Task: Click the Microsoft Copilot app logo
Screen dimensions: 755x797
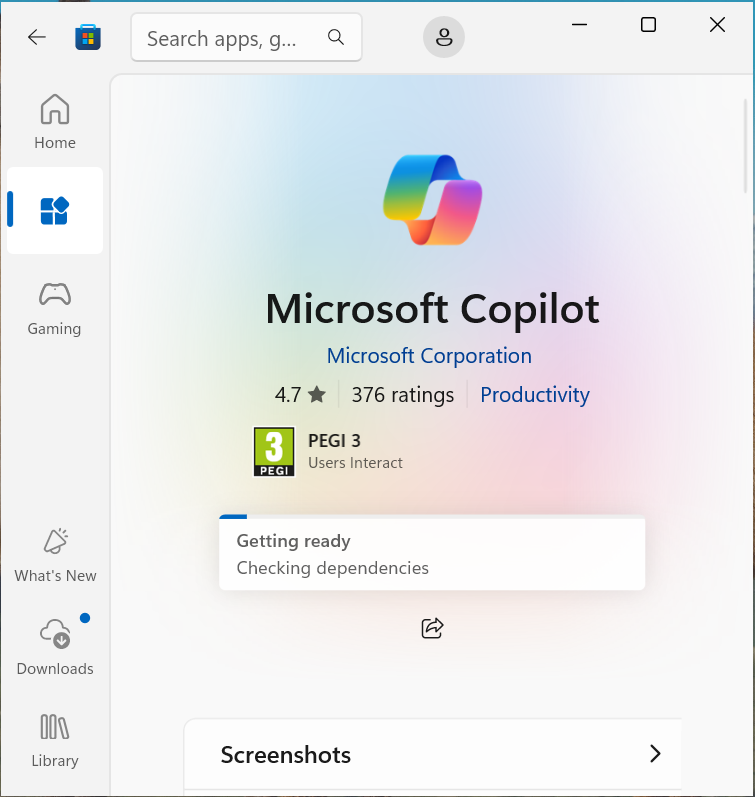Action: [x=432, y=200]
